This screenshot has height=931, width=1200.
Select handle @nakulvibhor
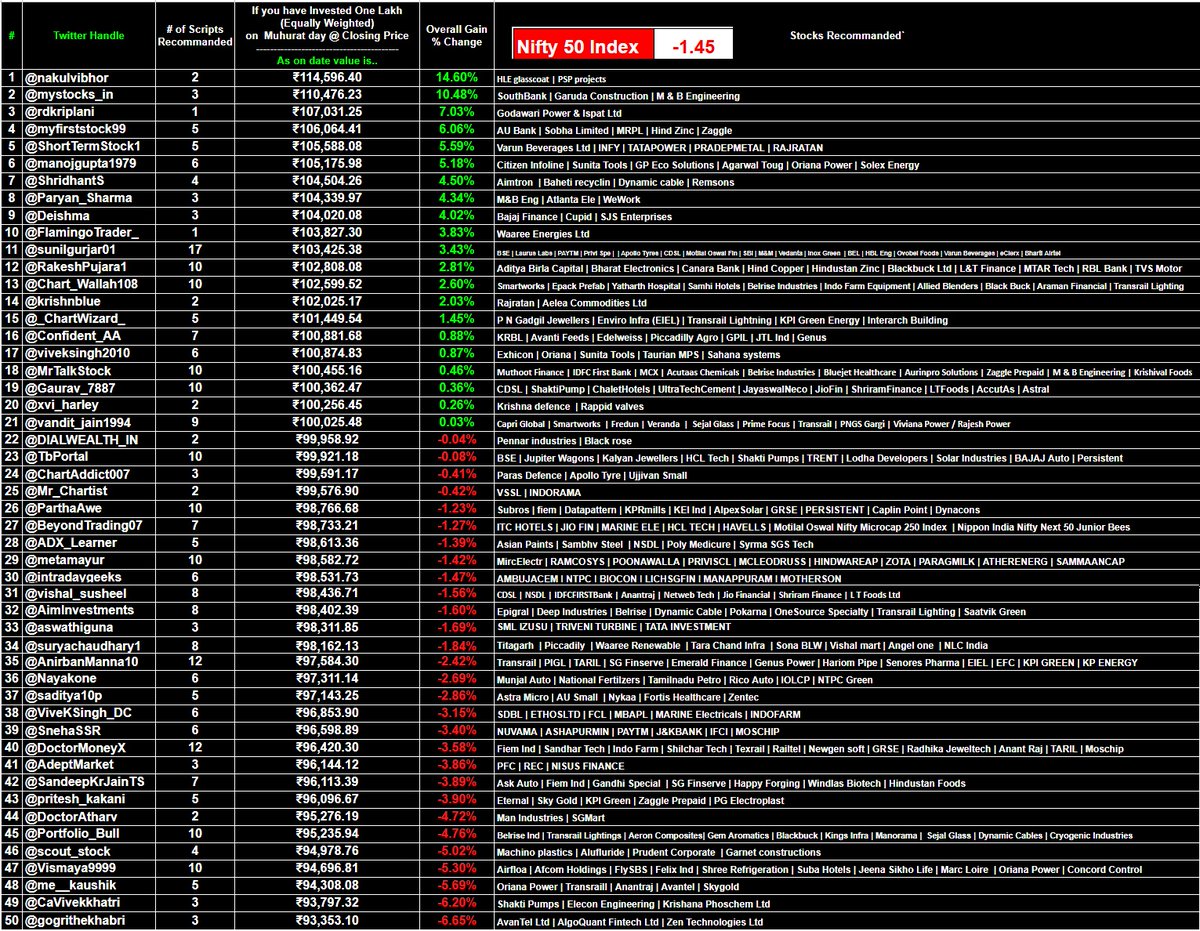point(66,77)
